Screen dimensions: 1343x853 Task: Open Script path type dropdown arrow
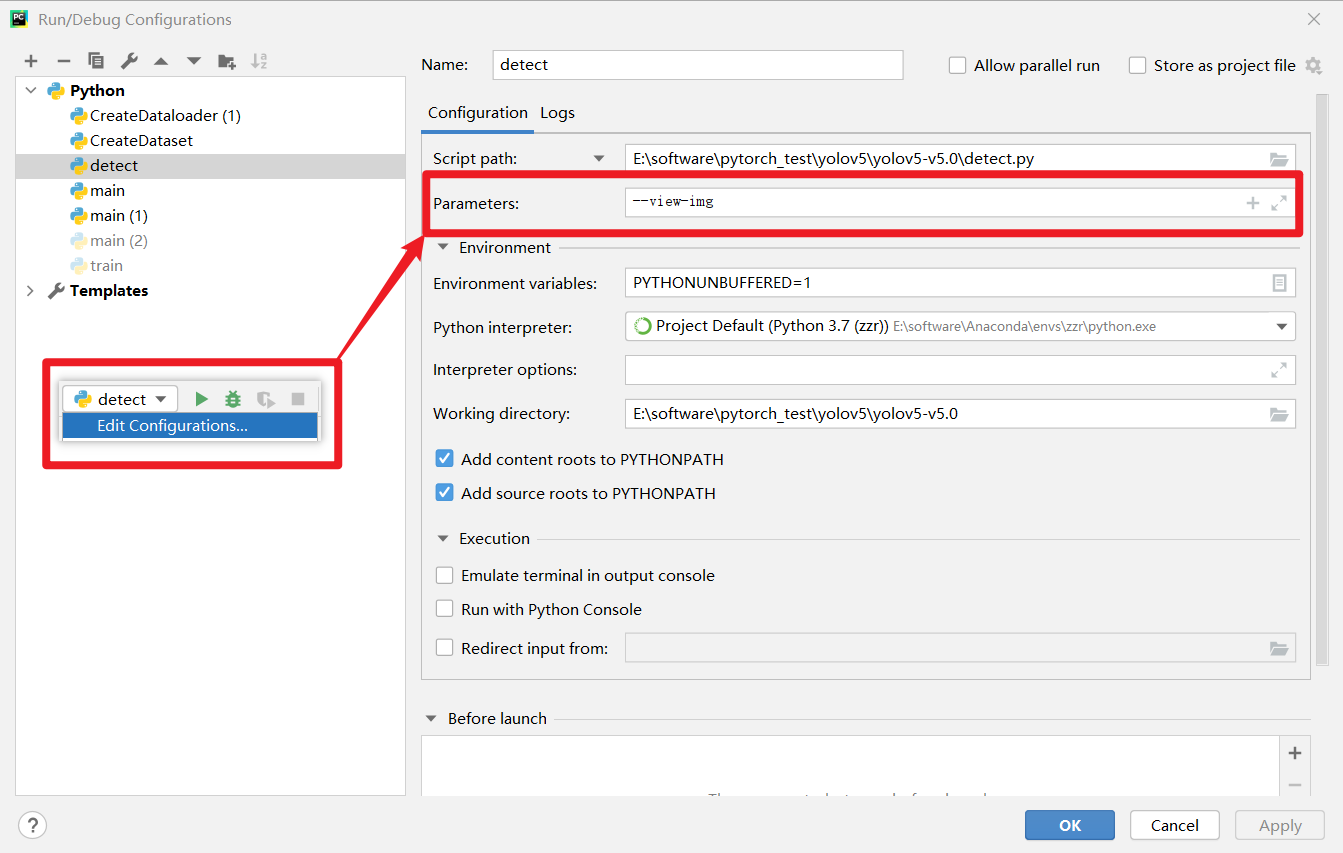coord(599,159)
